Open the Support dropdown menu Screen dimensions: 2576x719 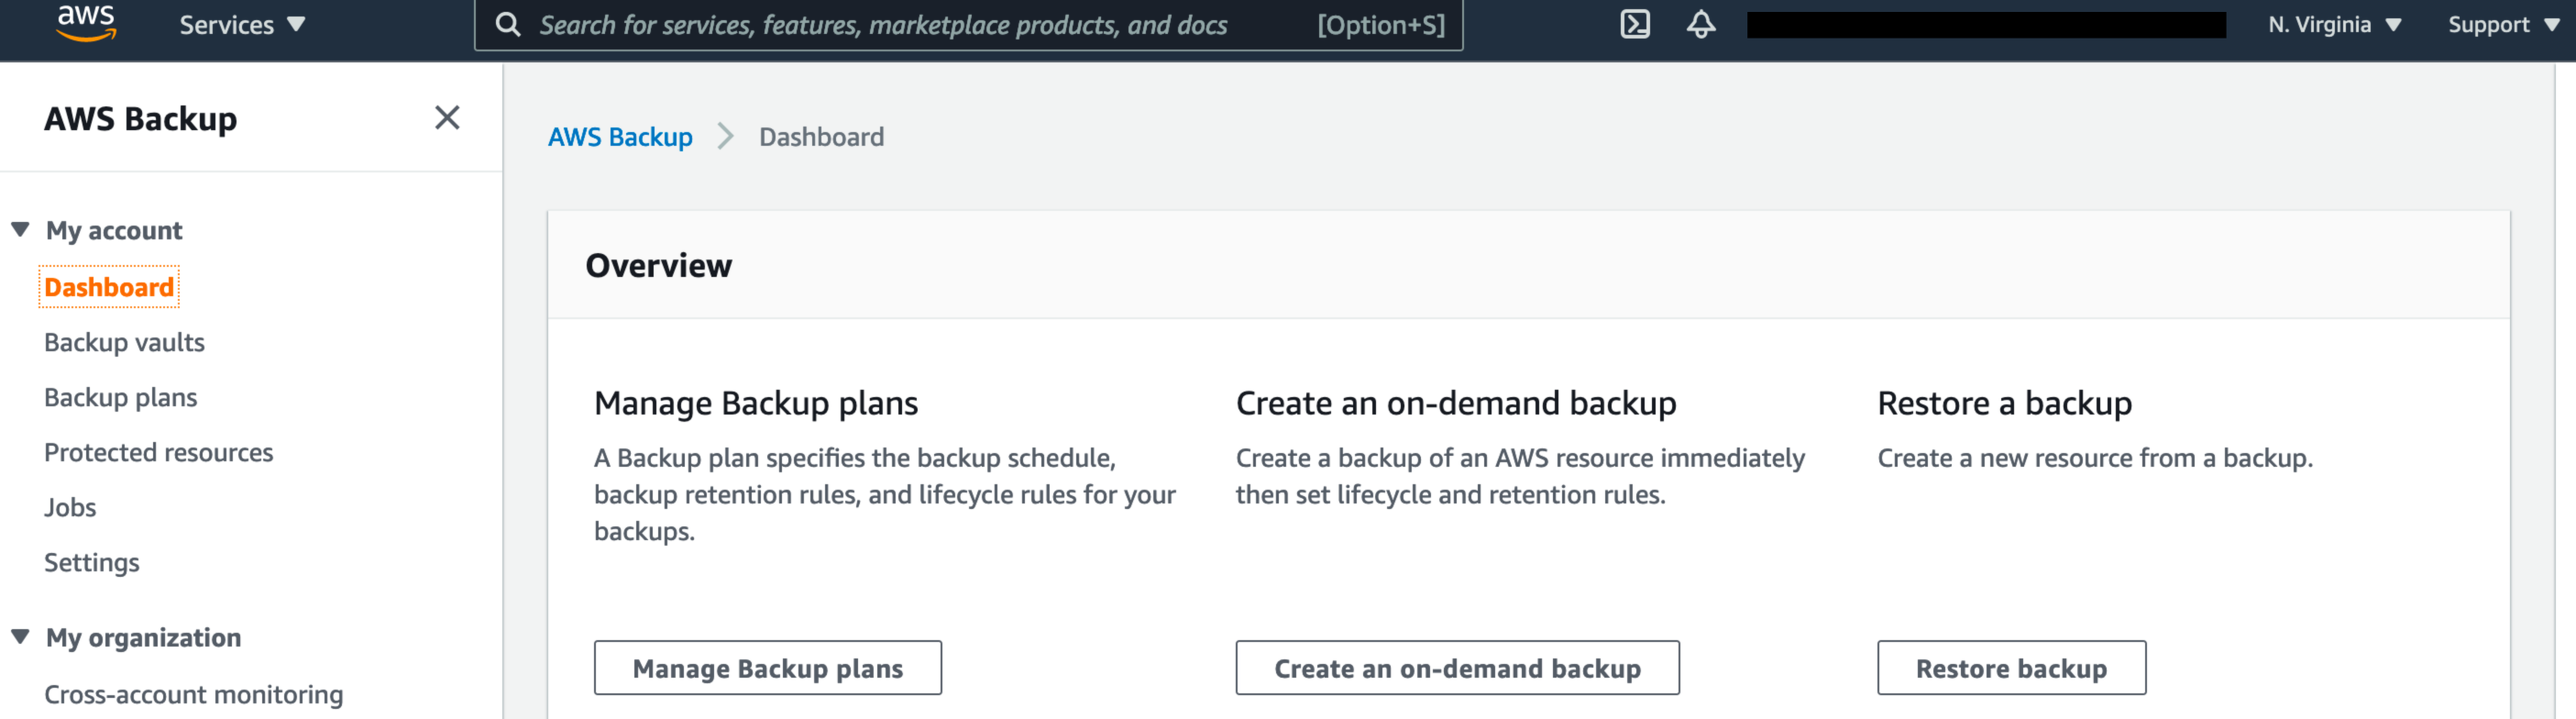2501,24
